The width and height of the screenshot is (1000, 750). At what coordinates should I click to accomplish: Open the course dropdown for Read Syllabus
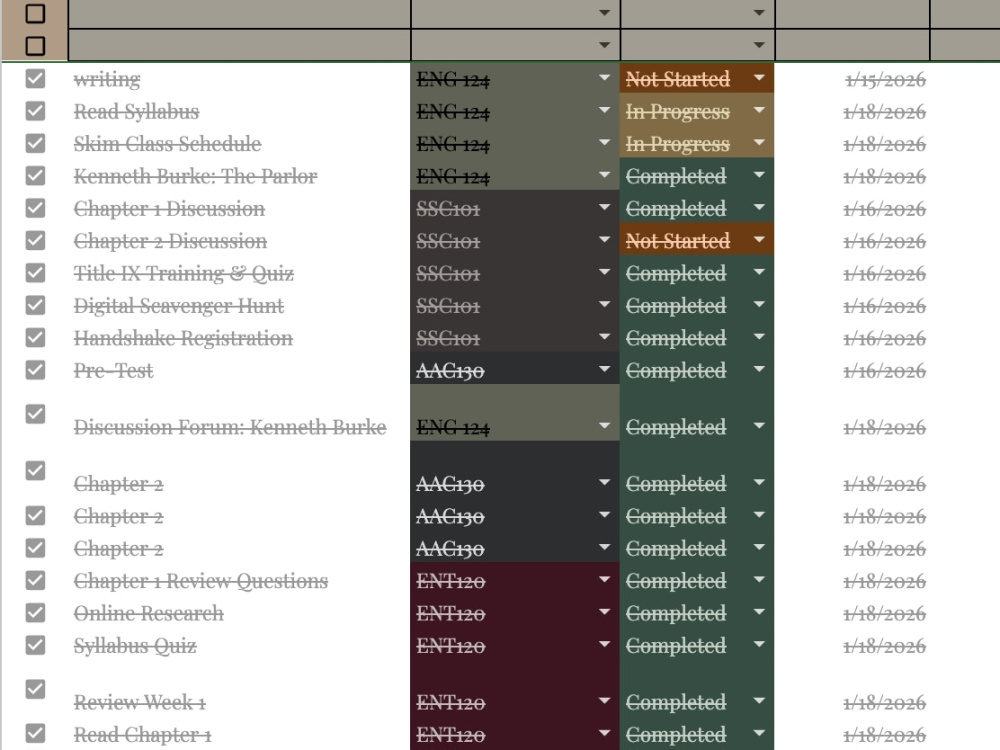[x=604, y=110]
